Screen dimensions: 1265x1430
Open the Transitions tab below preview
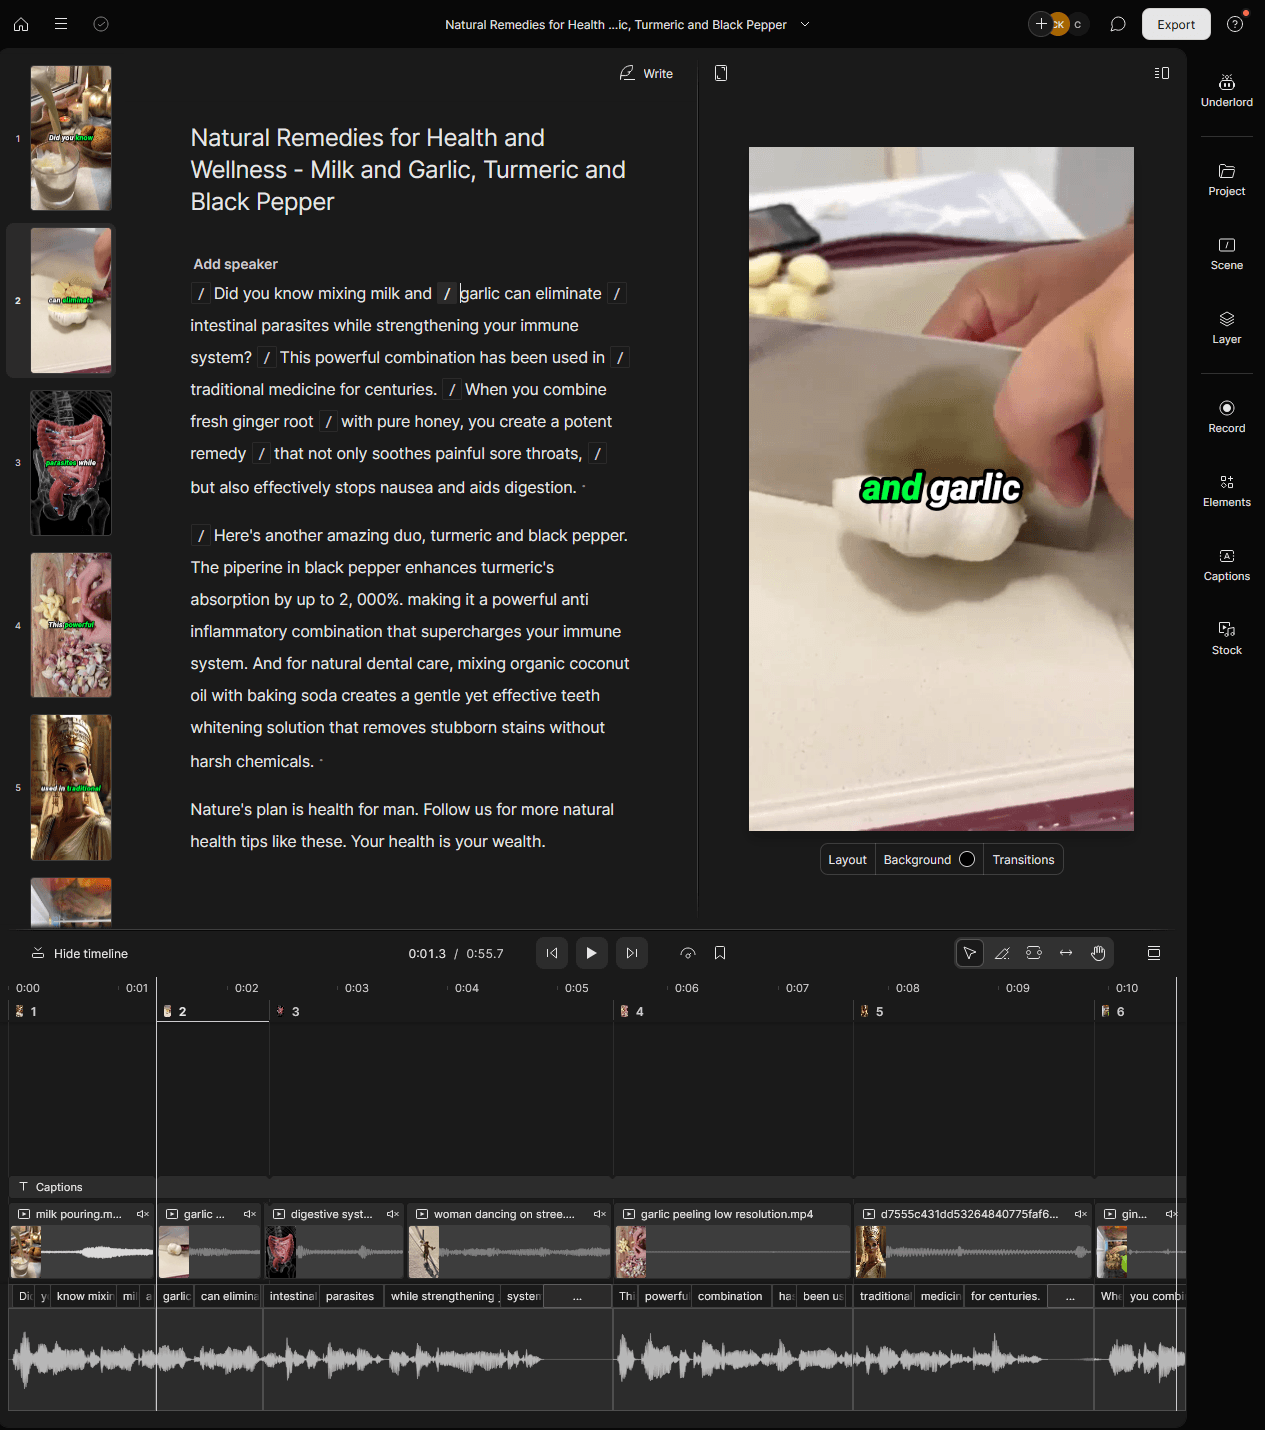click(x=1023, y=860)
